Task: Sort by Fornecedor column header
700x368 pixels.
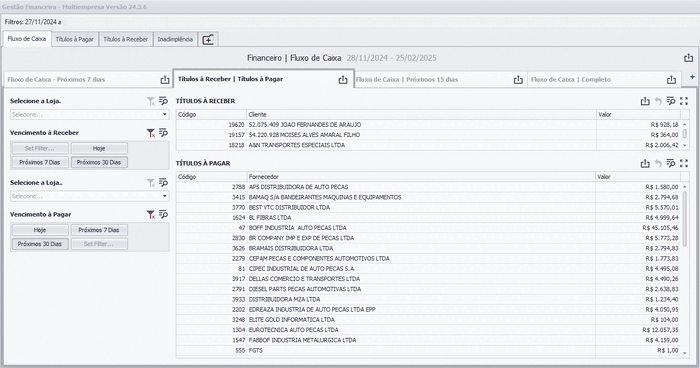Action: point(421,177)
